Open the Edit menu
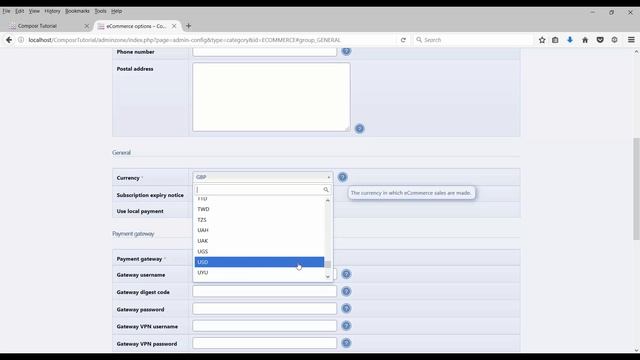640x360 pixels. [20, 11]
